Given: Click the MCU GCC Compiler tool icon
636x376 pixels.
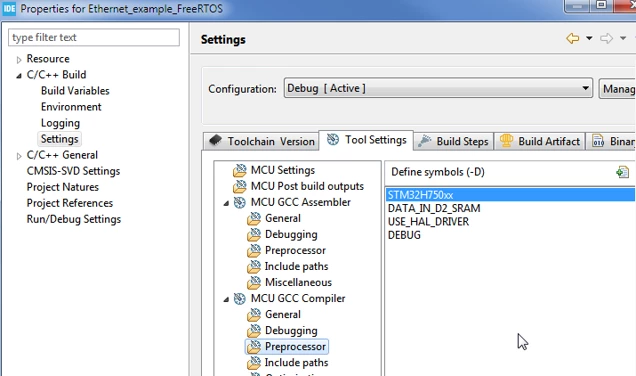Looking at the screenshot, I should tap(240, 299).
